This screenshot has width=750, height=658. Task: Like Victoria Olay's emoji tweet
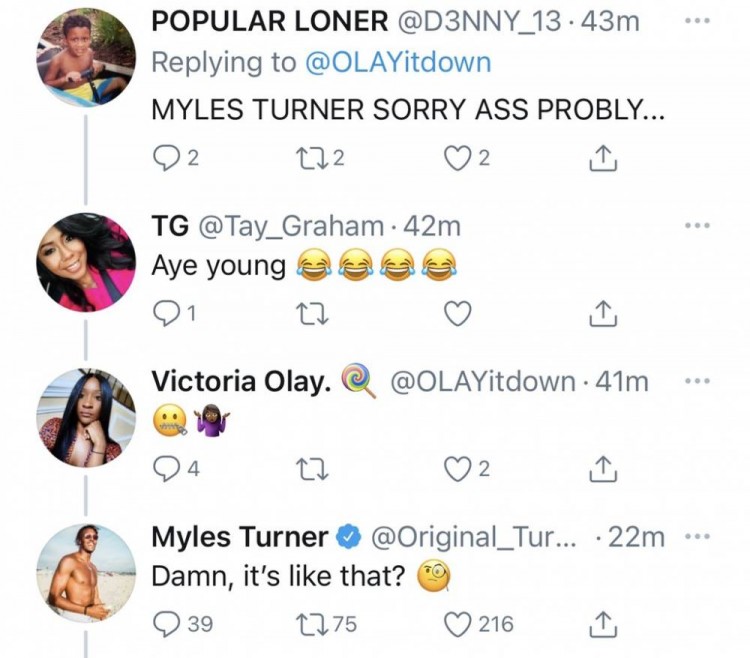click(457, 469)
